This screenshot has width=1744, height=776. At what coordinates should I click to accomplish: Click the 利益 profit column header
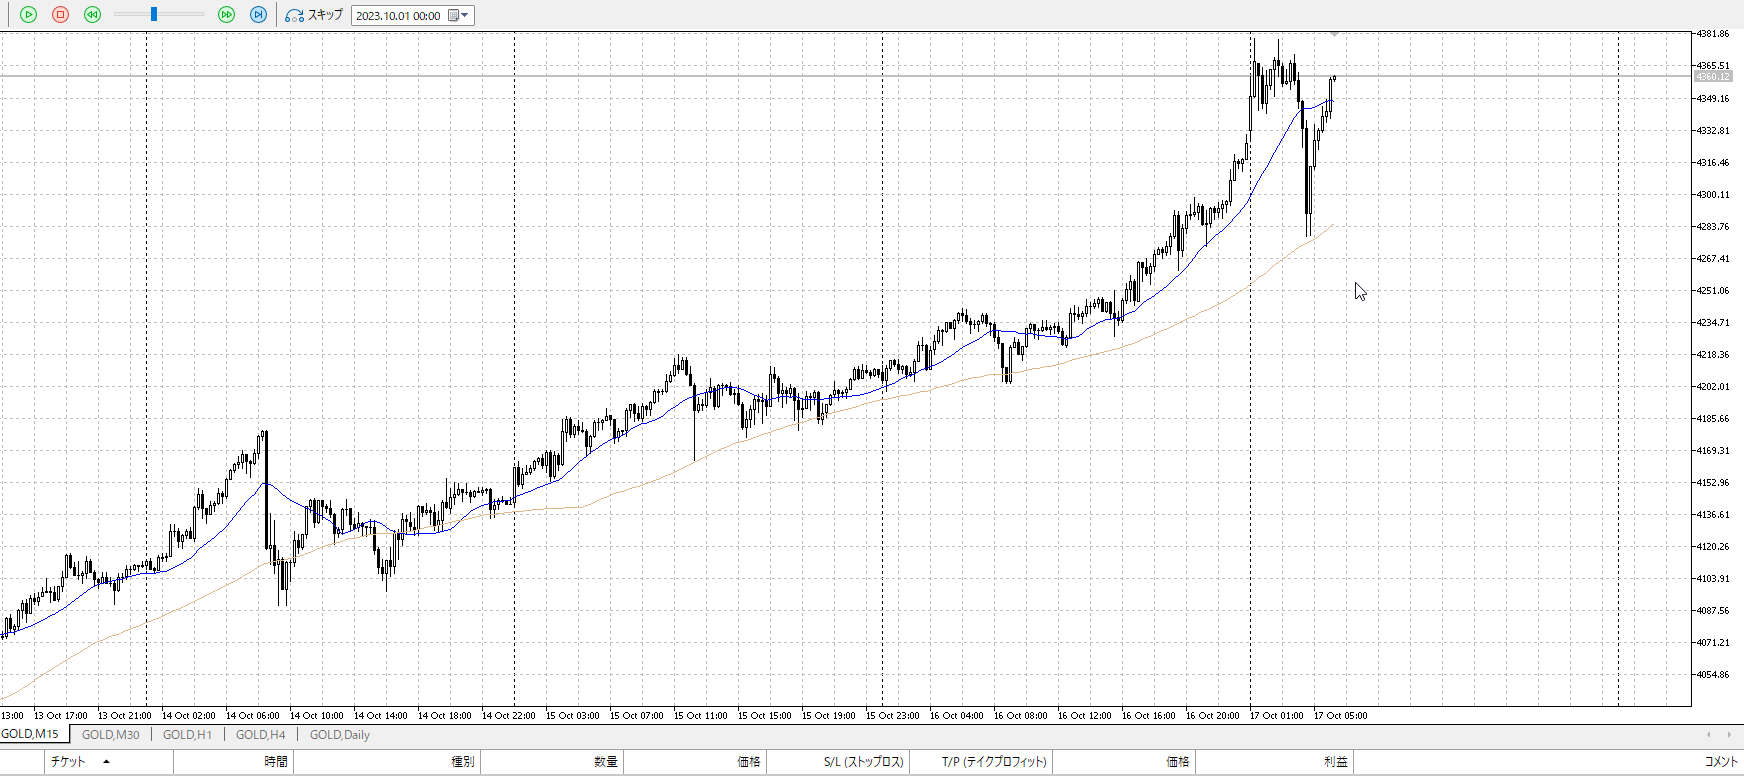(x=1335, y=762)
